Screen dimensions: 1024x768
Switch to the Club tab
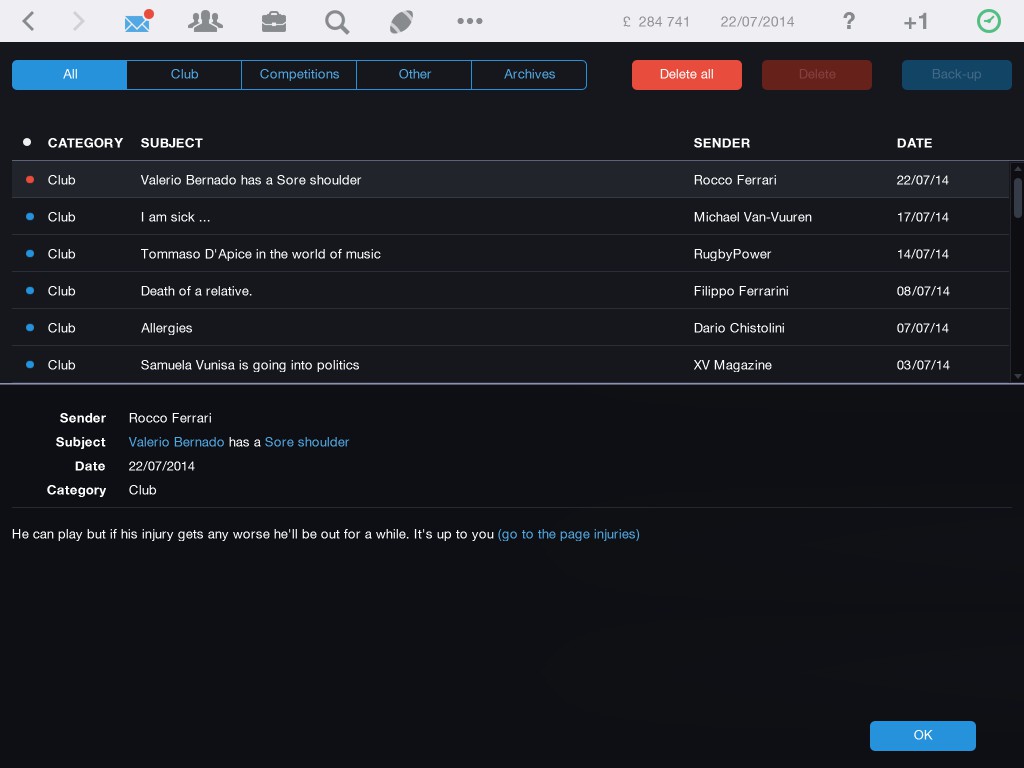(184, 74)
